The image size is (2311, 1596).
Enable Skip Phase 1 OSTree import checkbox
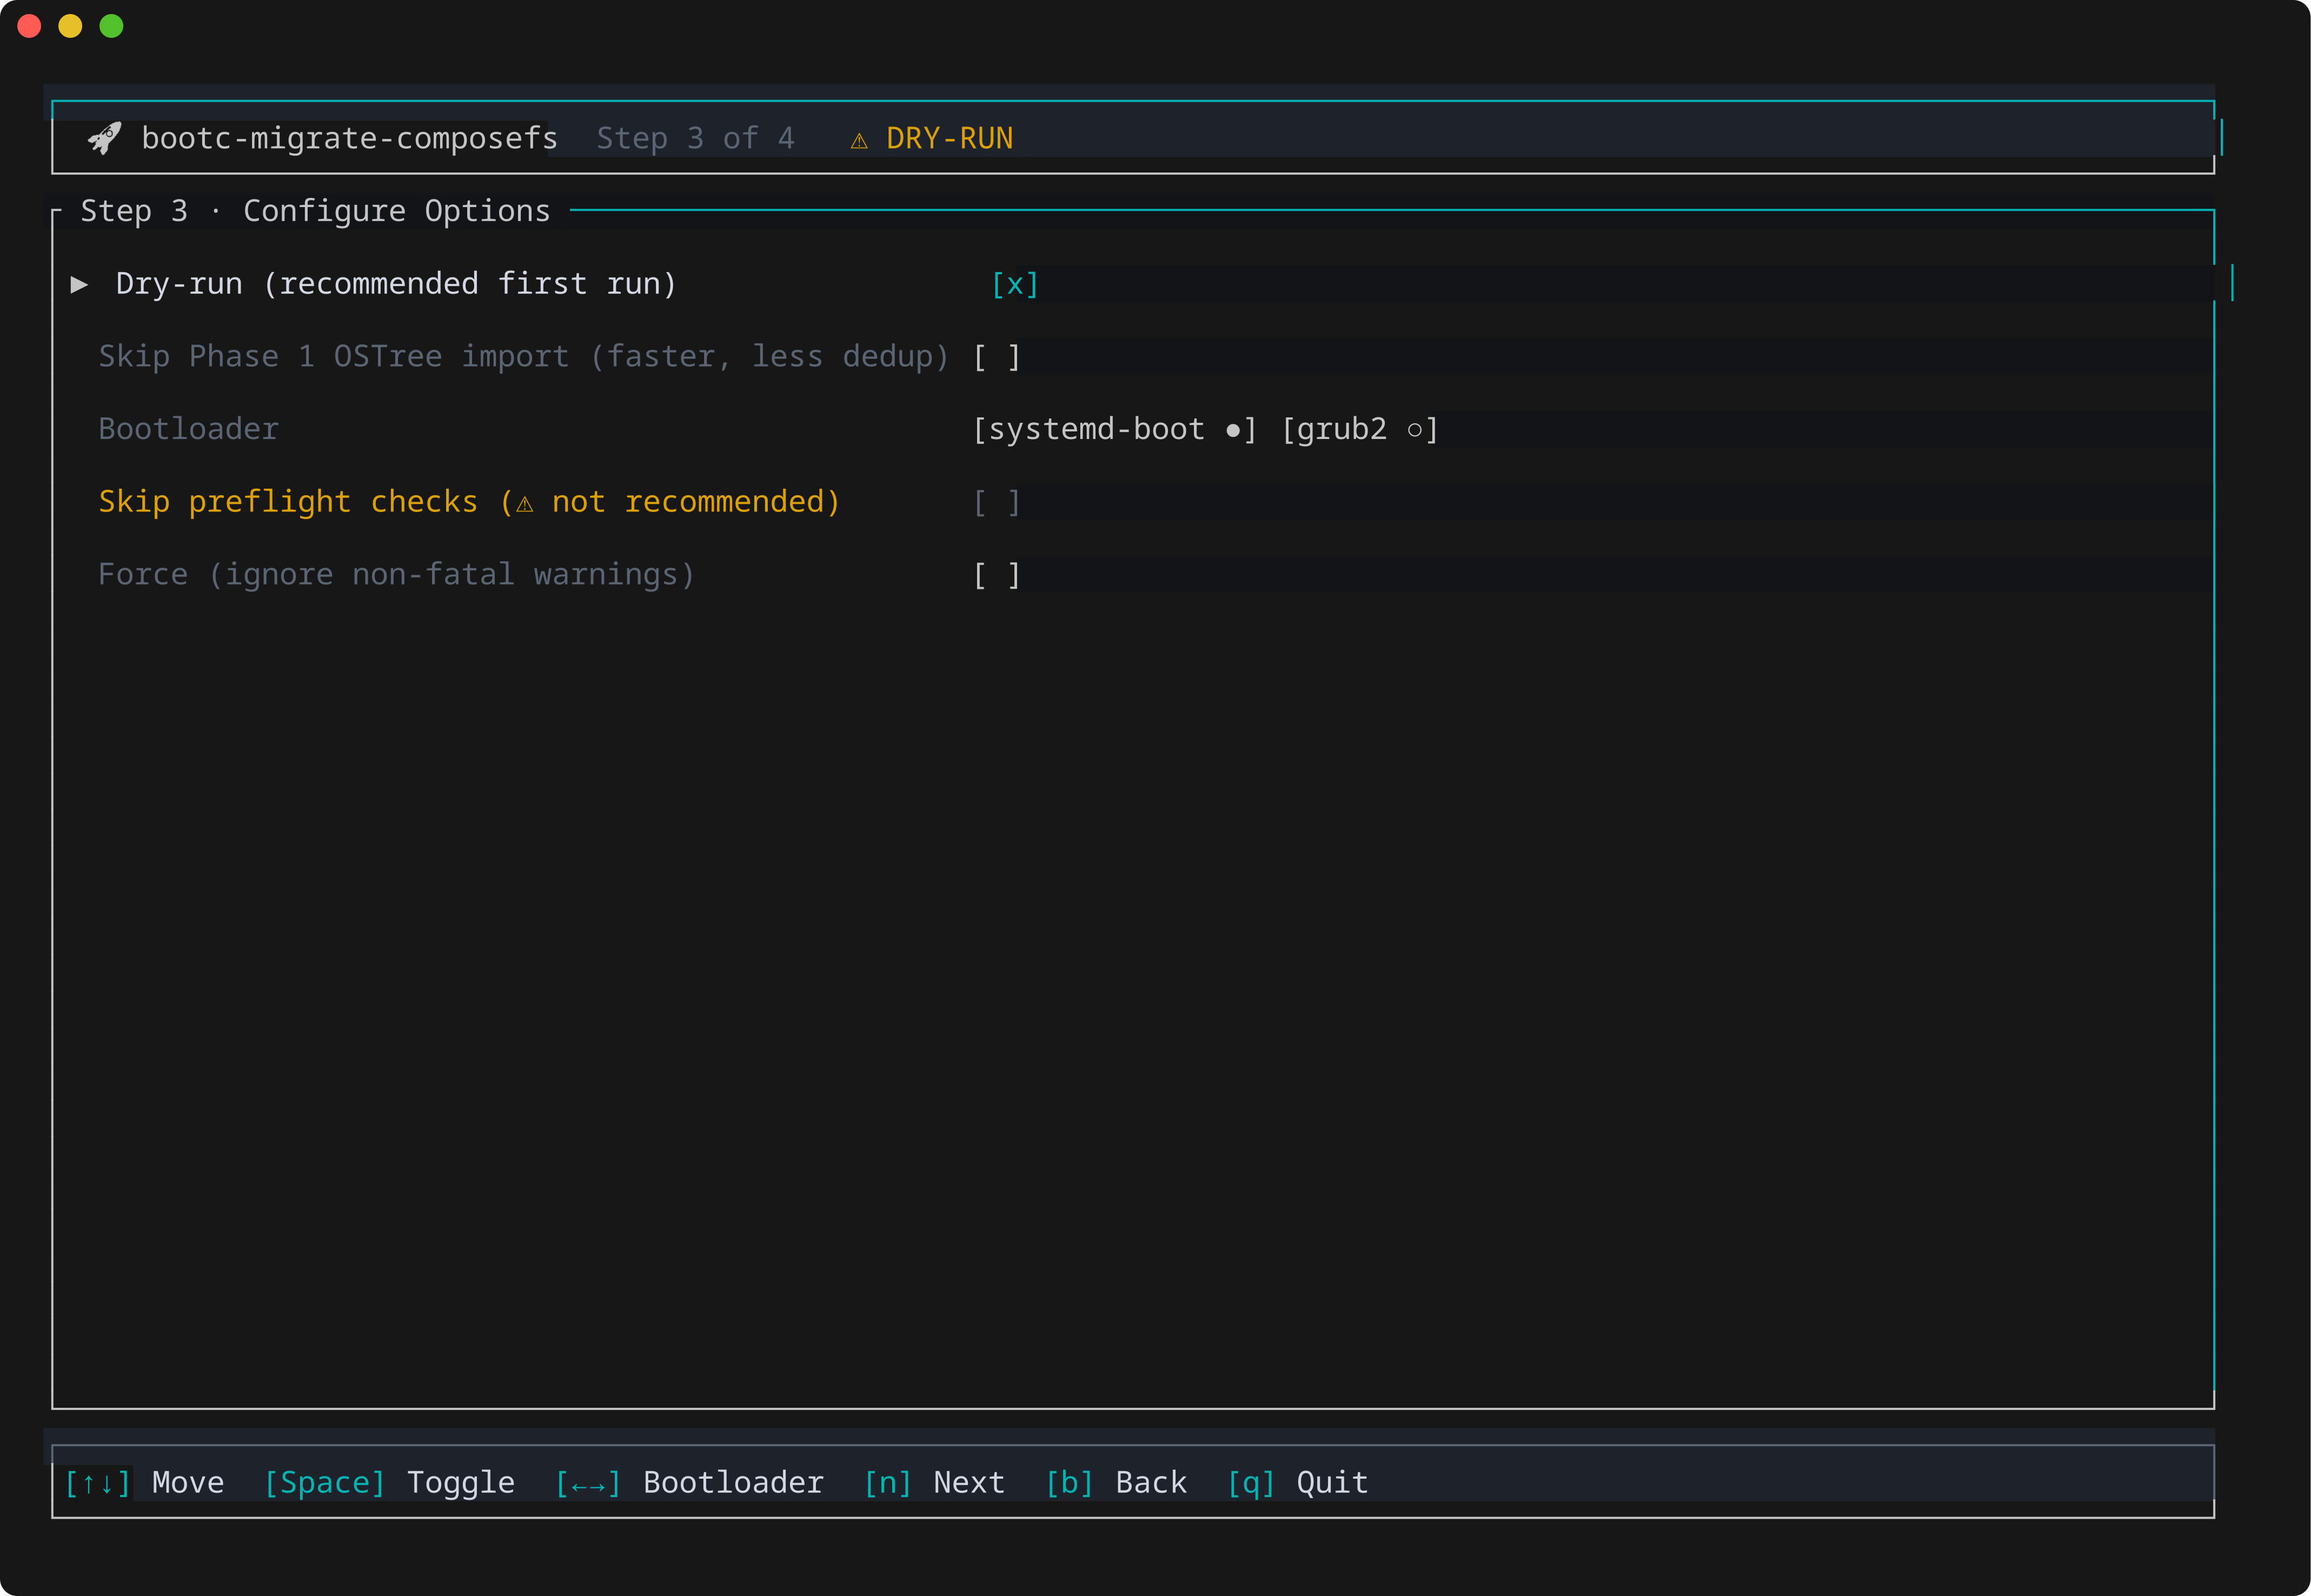pyautogui.click(x=997, y=357)
